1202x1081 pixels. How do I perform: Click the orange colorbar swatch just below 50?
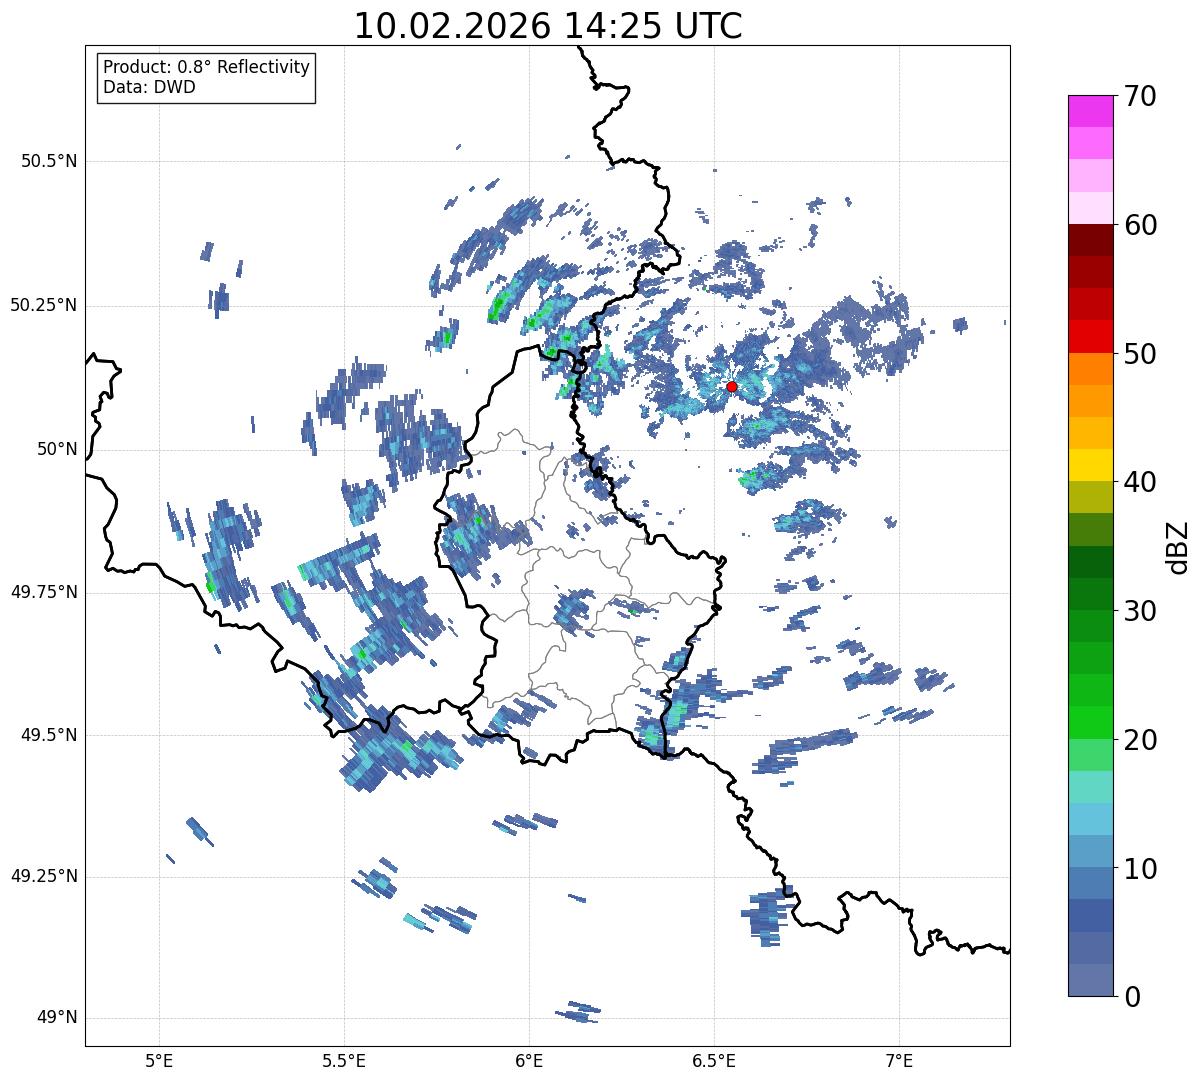pos(1090,369)
